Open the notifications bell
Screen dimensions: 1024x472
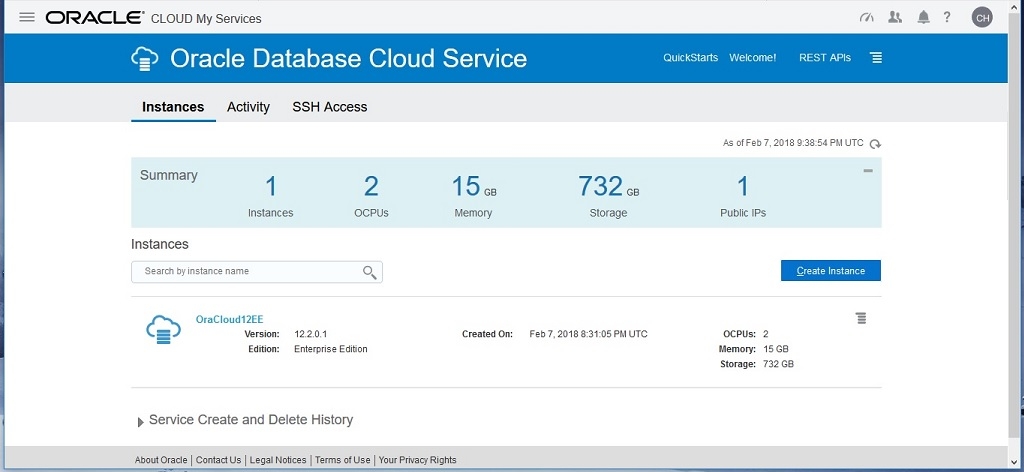click(x=923, y=18)
